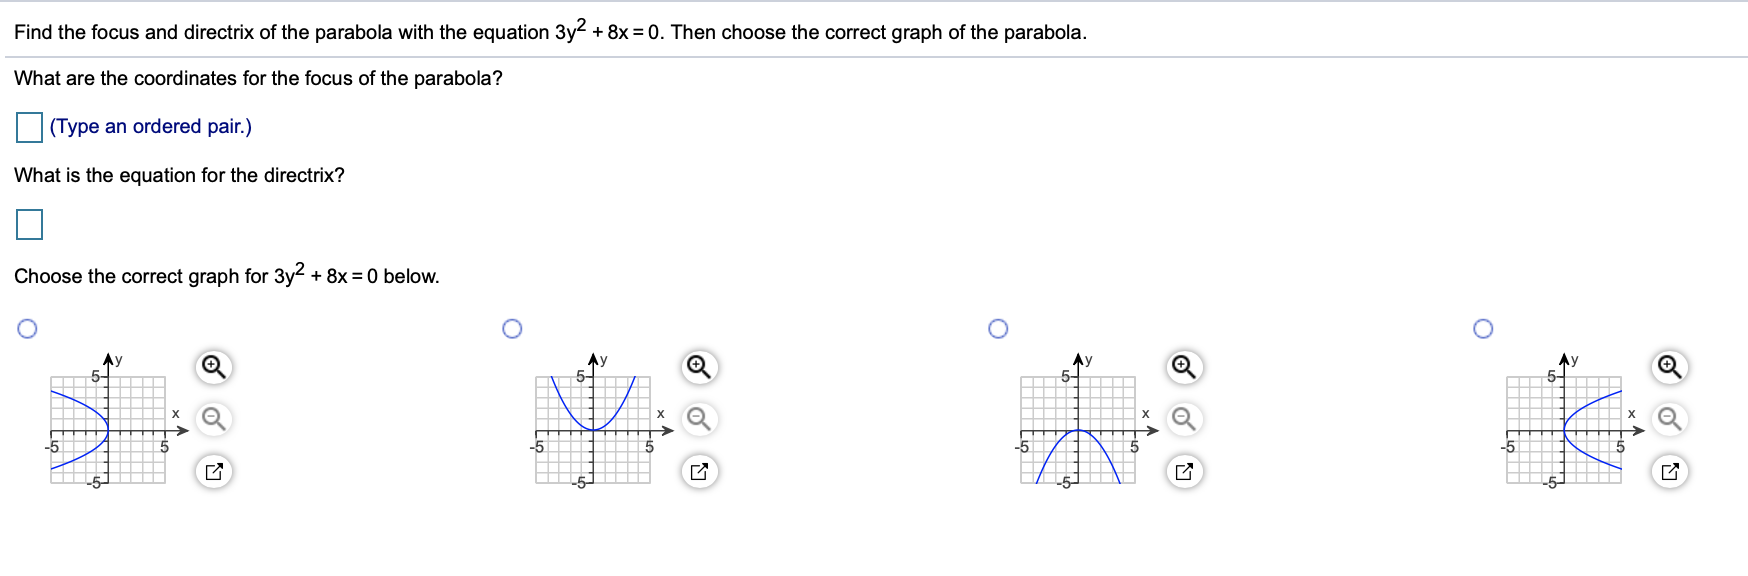Viewport: 1748px width, 576px height.
Task: Open the second graph via external link icon
Action: pos(697,471)
